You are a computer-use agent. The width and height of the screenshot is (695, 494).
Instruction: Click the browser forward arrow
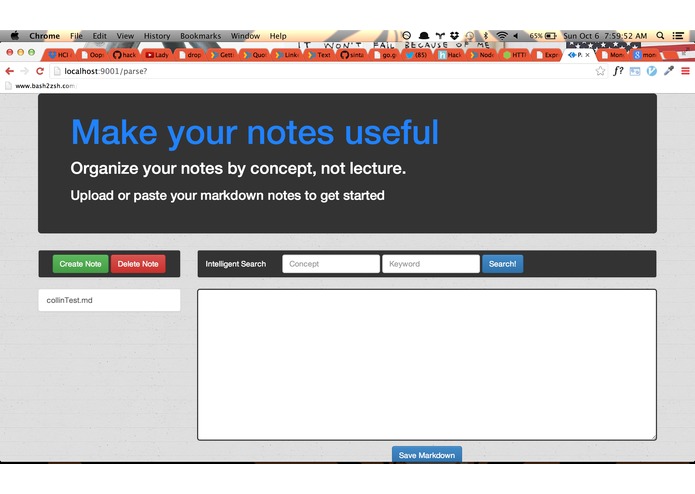click(x=25, y=71)
